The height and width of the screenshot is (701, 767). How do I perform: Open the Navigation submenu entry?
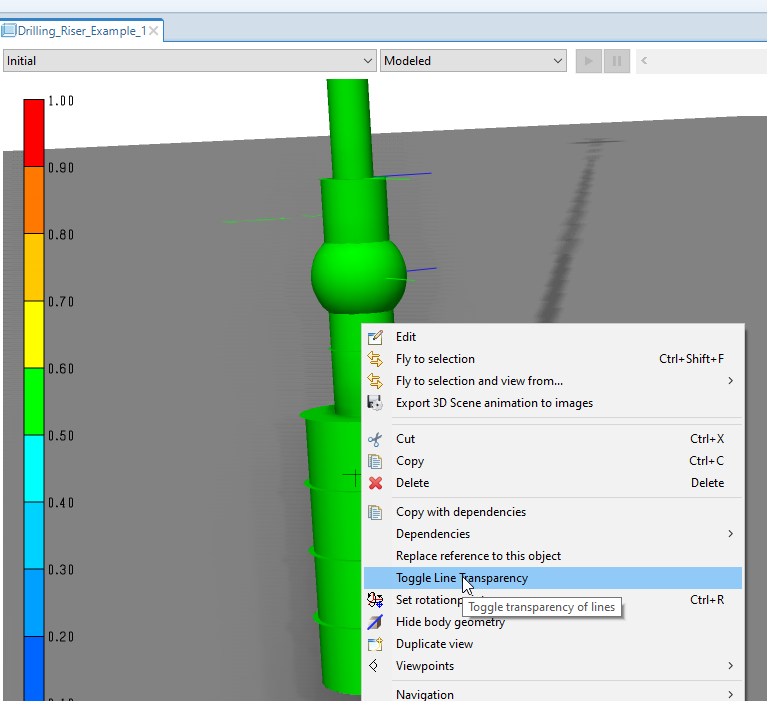coord(424,694)
